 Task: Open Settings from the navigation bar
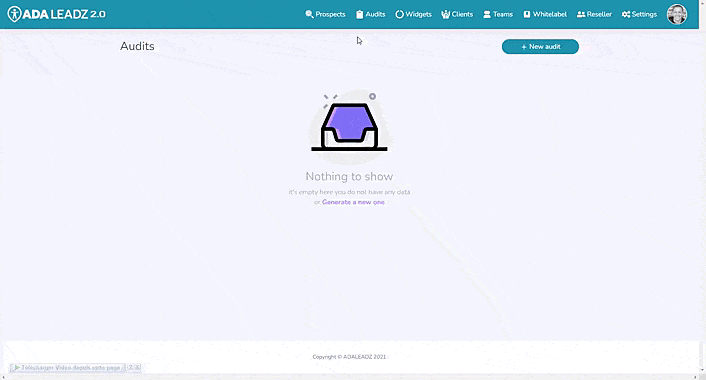[x=639, y=14]
